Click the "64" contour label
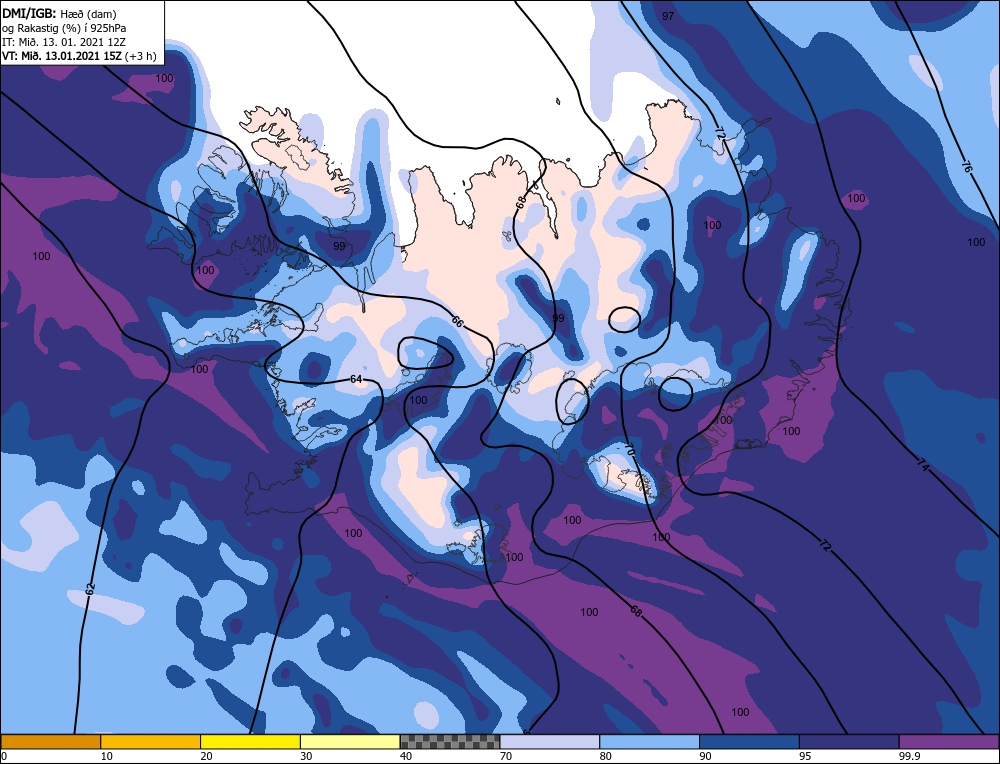The image size is (1000, 764). click(x=357, y=379)
